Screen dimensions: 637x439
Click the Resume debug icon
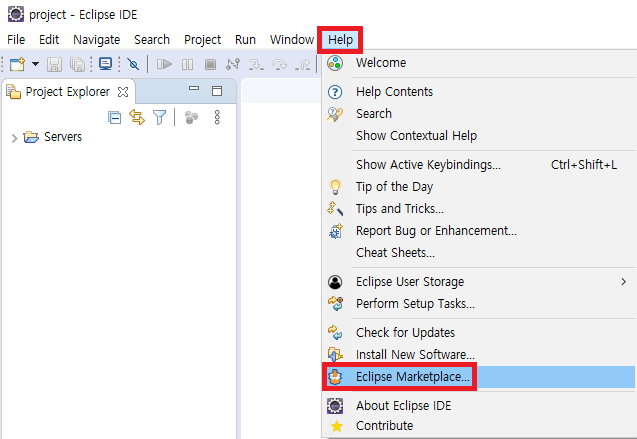point(164,64)
